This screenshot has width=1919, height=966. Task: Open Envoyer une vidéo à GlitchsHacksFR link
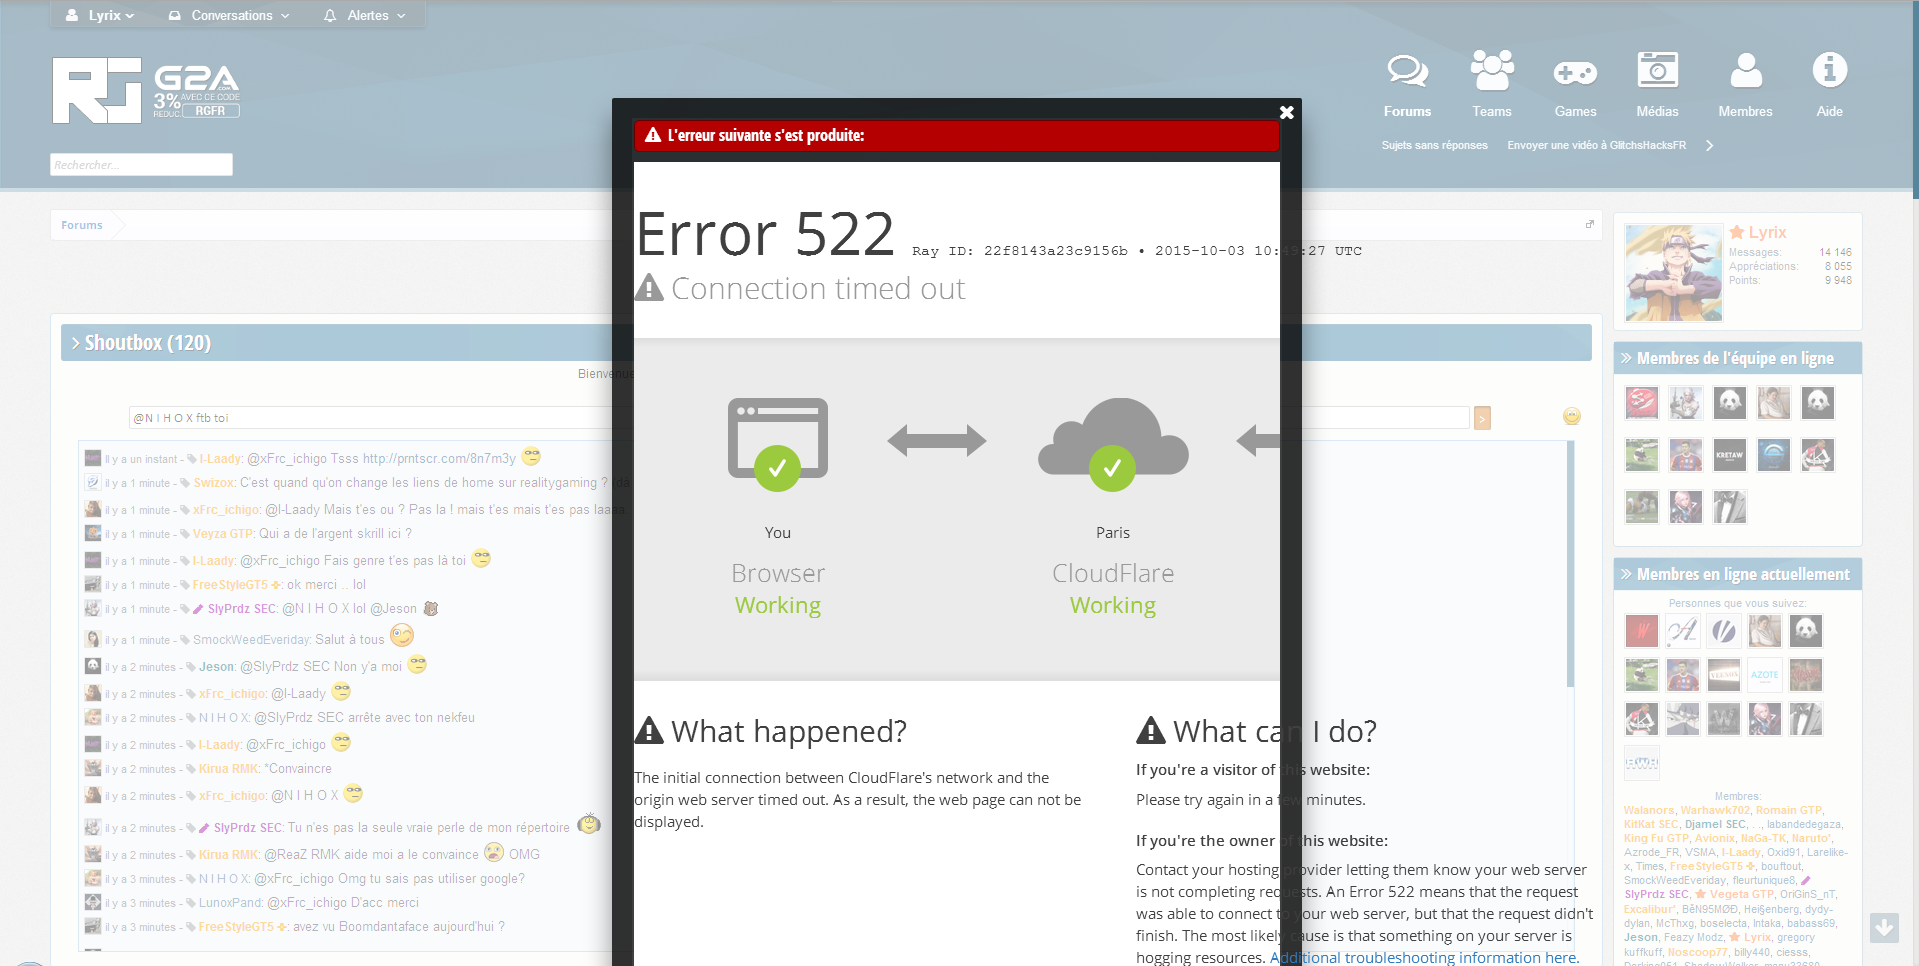pyautogui.click(x=1596, y=145)
